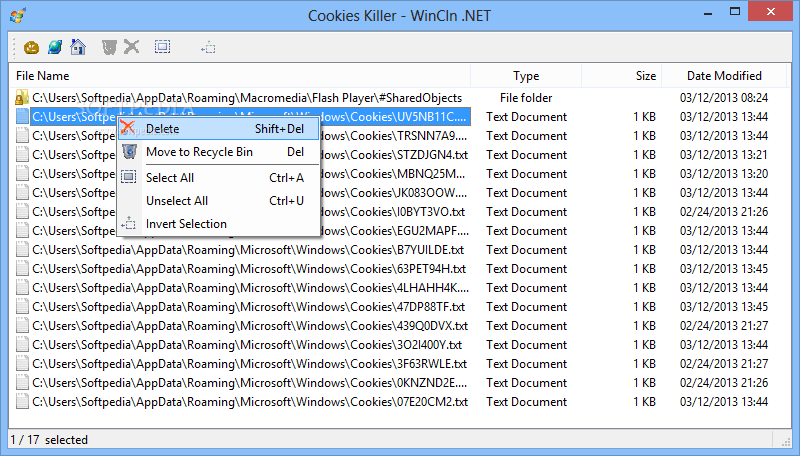Click the grayed recycle bin toolbar icon

(109, 47)
